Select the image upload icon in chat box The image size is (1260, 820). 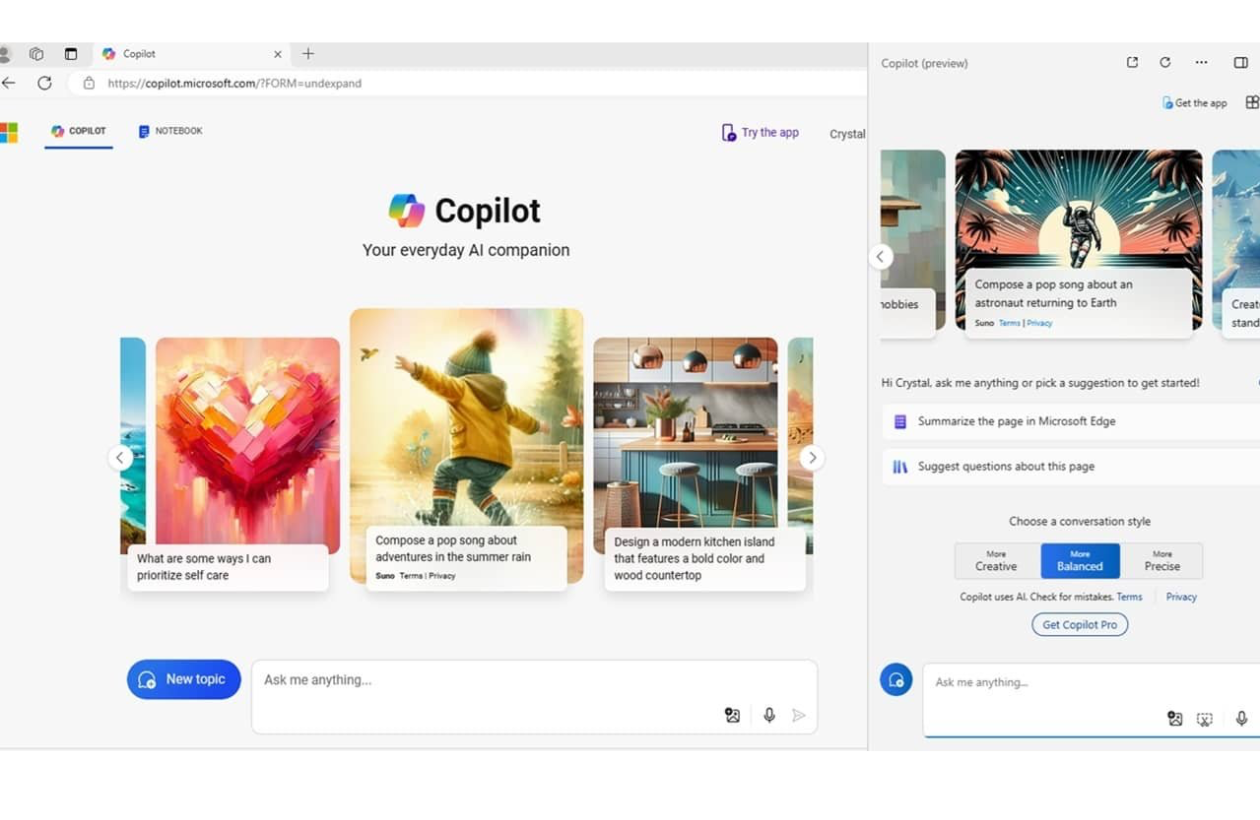click(x=733, y=715)
